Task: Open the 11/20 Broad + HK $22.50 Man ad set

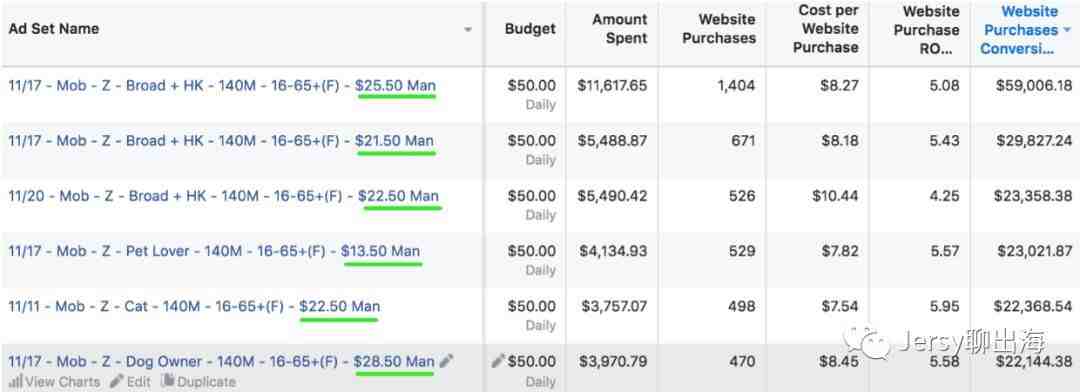Action: click(x=223, y=196)
